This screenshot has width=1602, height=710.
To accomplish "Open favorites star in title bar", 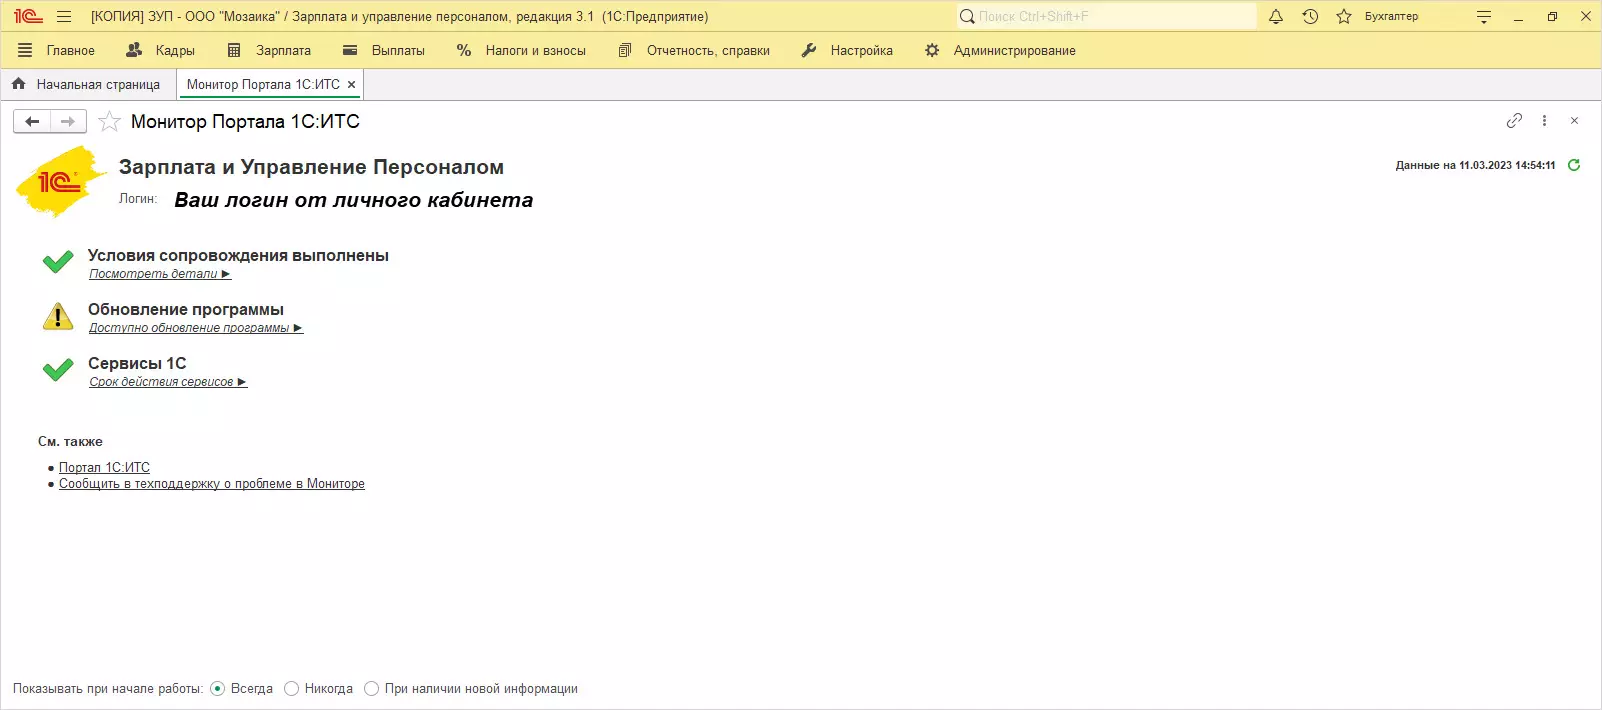I will (x=1344, y=16).
